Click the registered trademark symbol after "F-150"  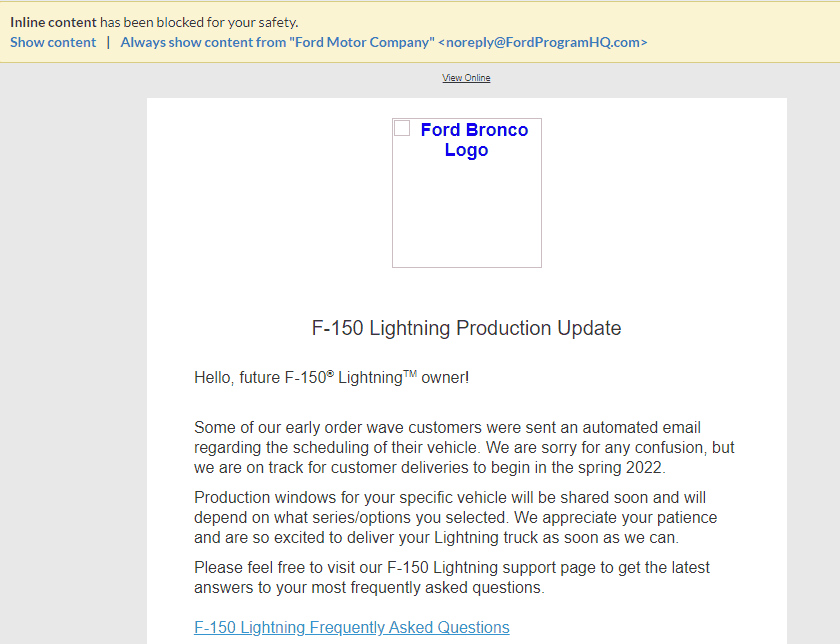click(330, 374)
